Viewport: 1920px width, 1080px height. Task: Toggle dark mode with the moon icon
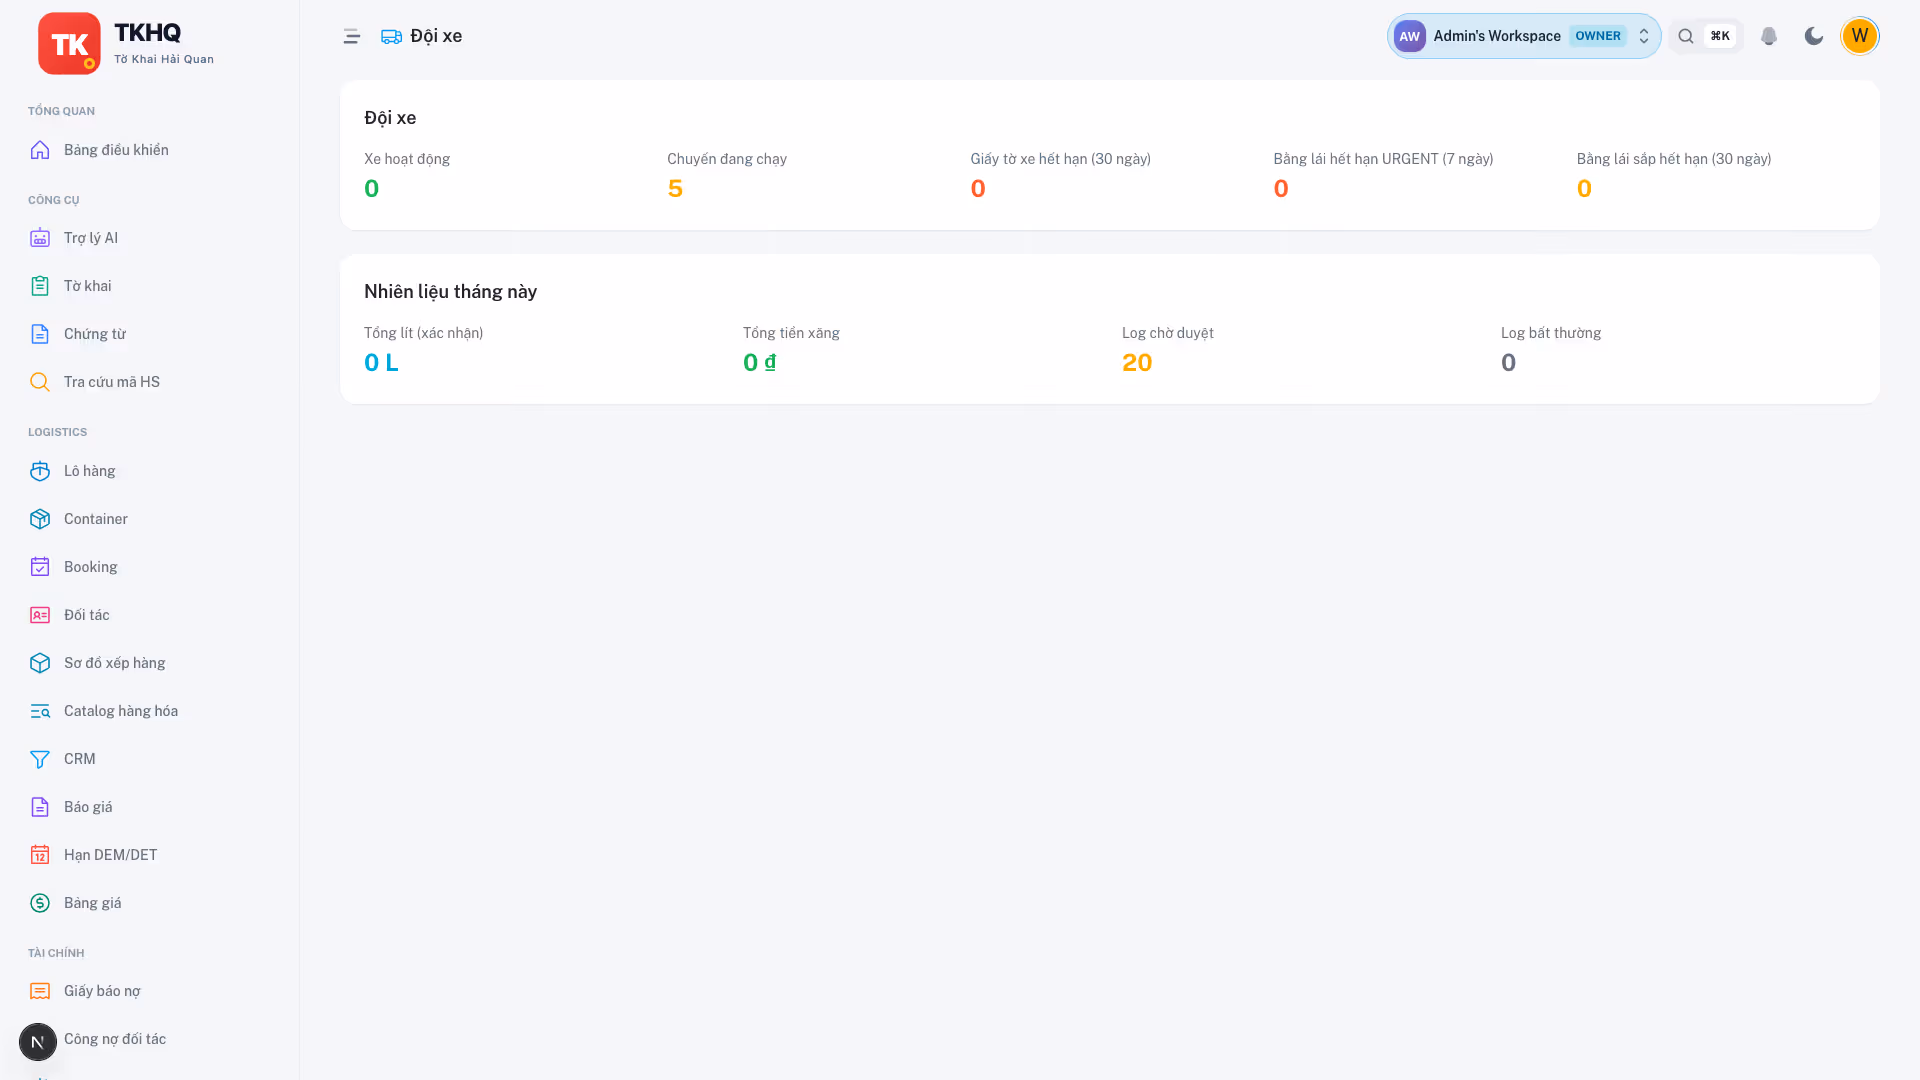click(1814, 37)
